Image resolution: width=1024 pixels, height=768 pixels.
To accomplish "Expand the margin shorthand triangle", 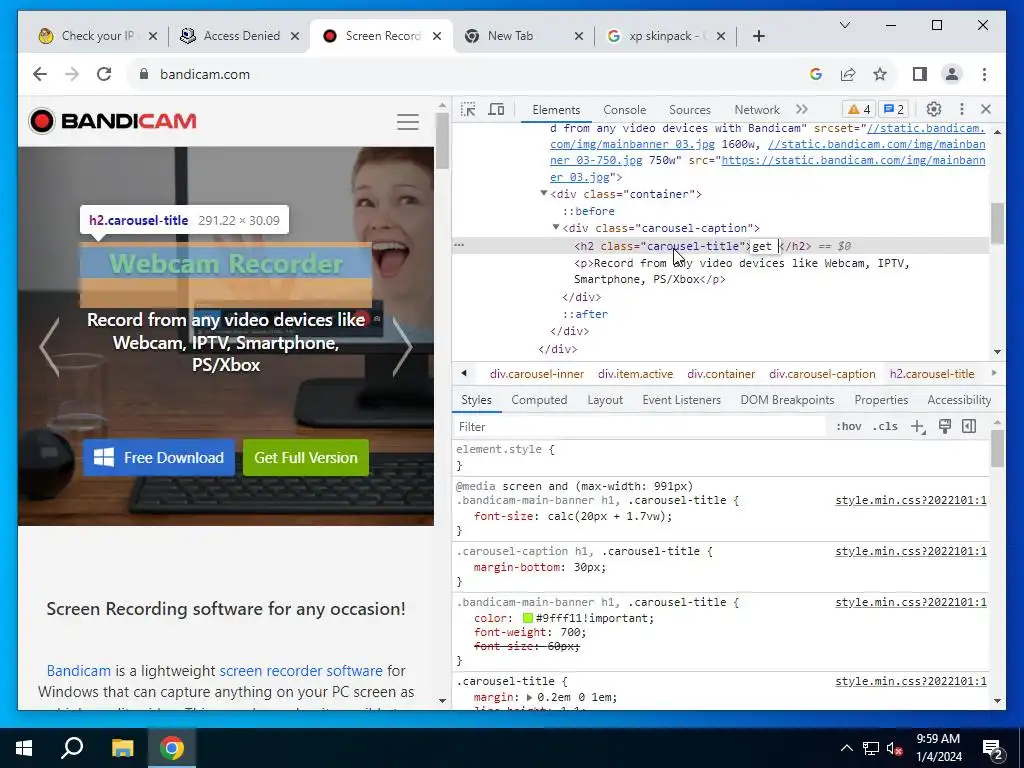I will click(x=529, y=697).
